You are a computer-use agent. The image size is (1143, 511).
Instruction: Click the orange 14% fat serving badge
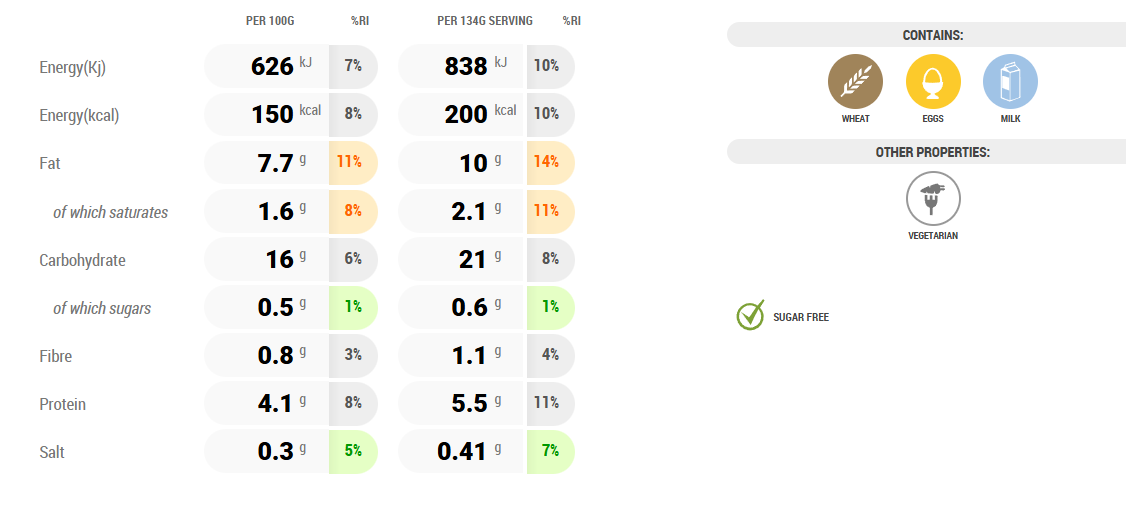pos(547,162)
